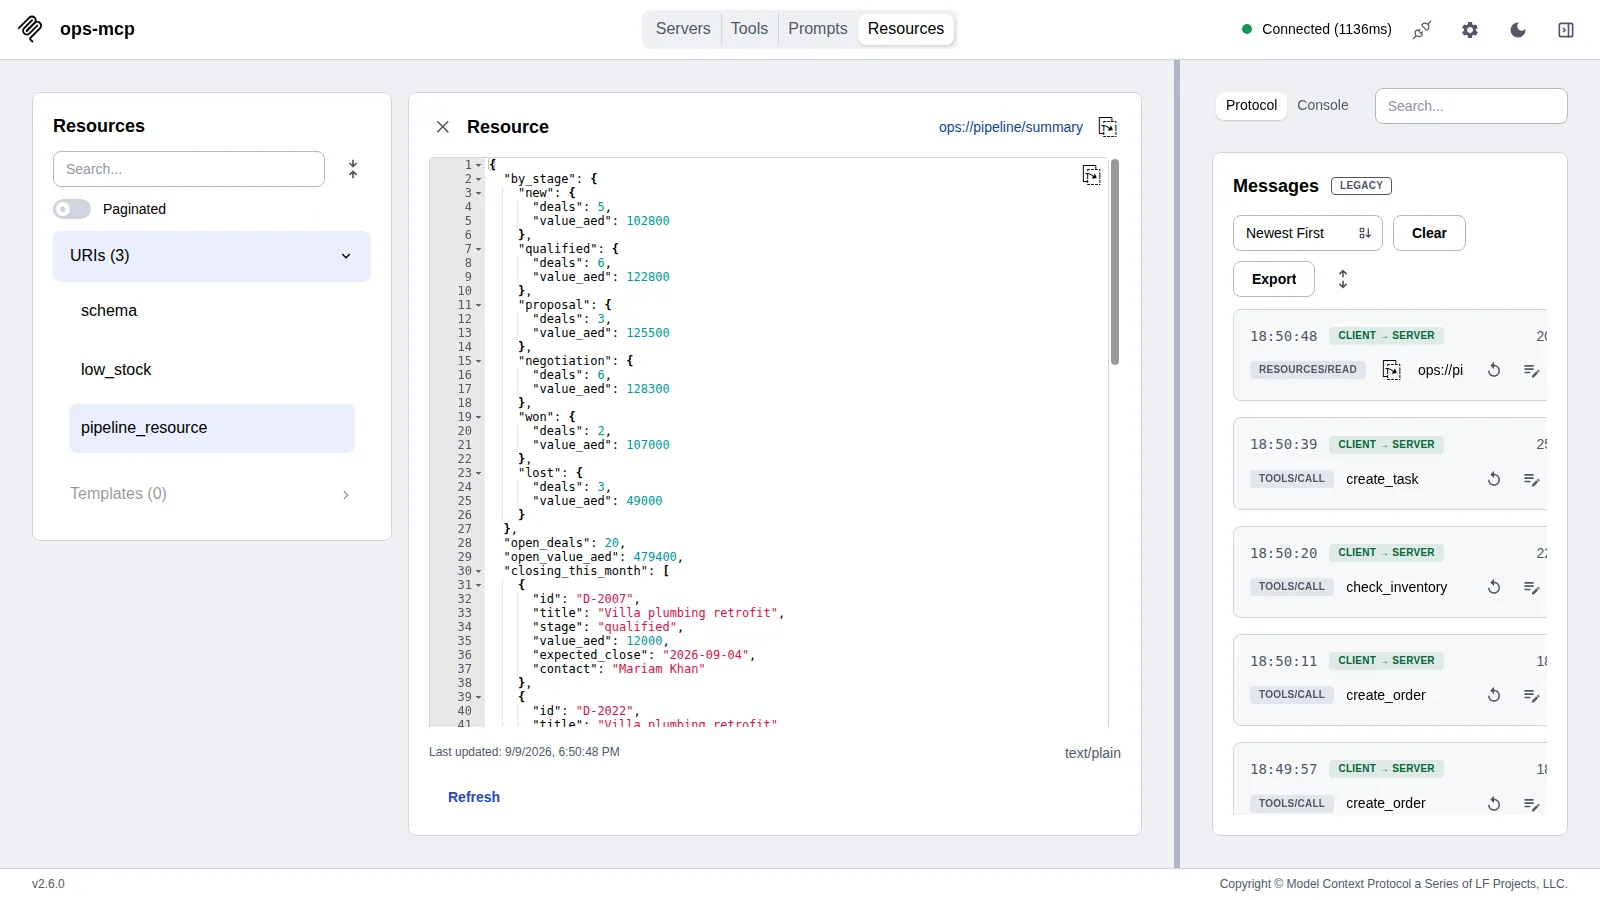1600x900 pixels.
Task: Replay the 18:50:48 resources/read message
Action: [1494, 370]
